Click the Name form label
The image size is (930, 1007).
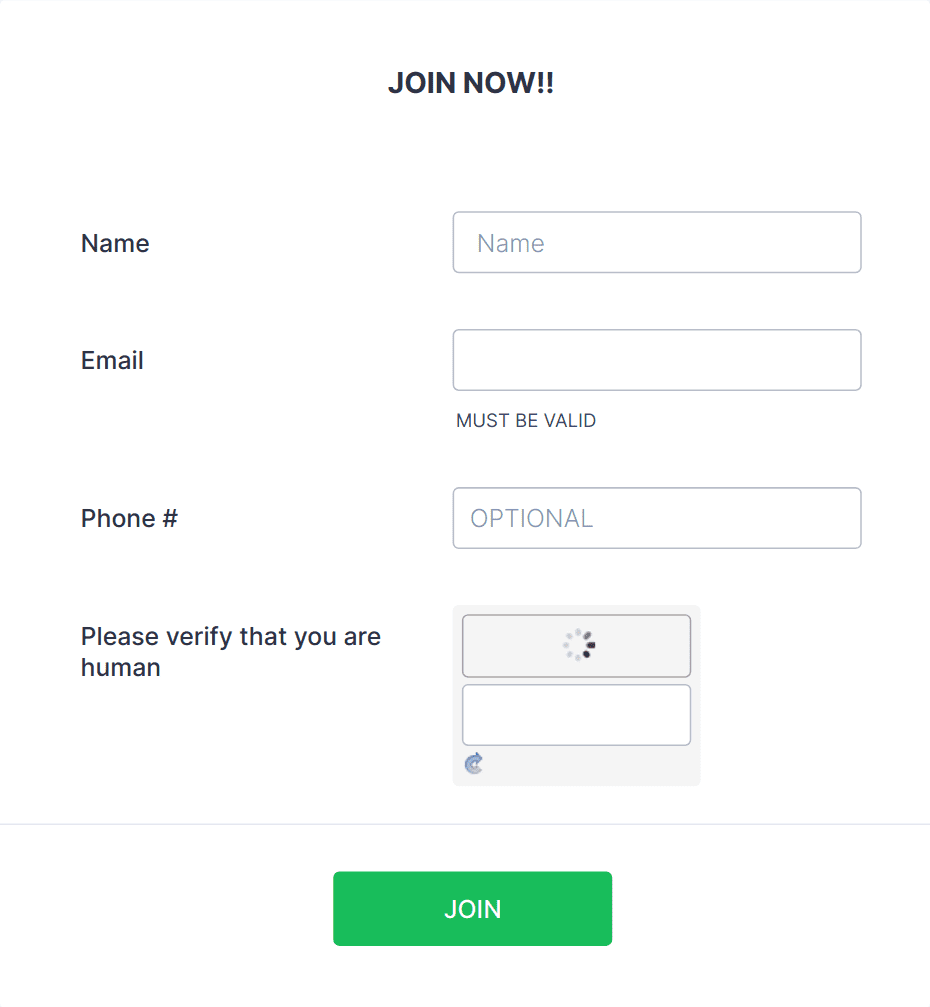pos(114,243)
